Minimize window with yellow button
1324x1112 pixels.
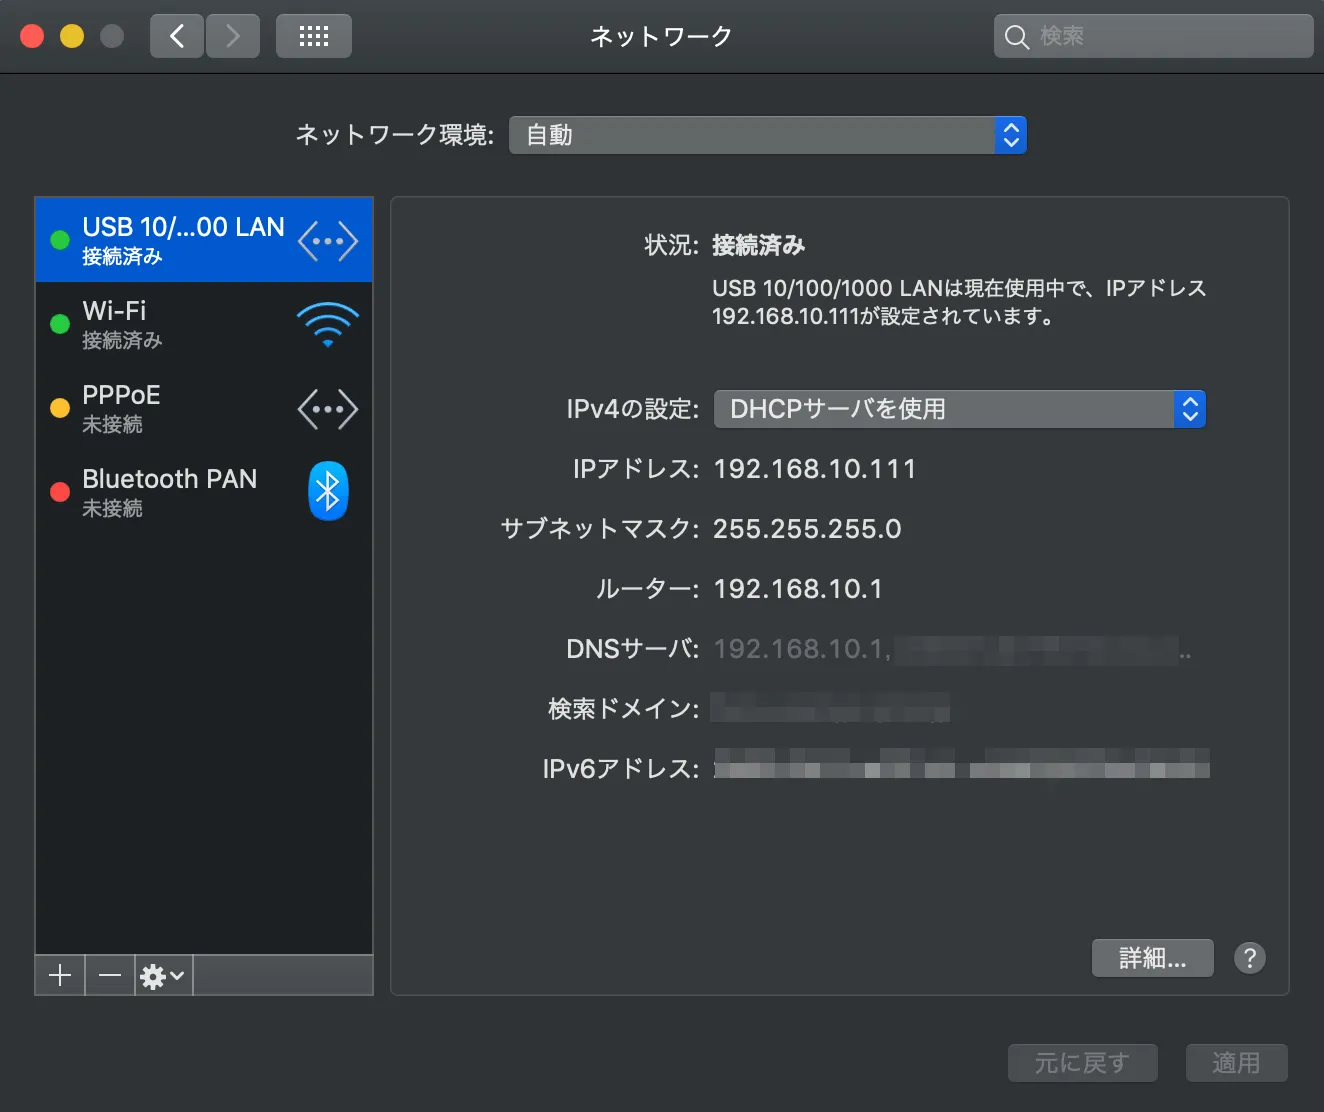tap(72, 36)
